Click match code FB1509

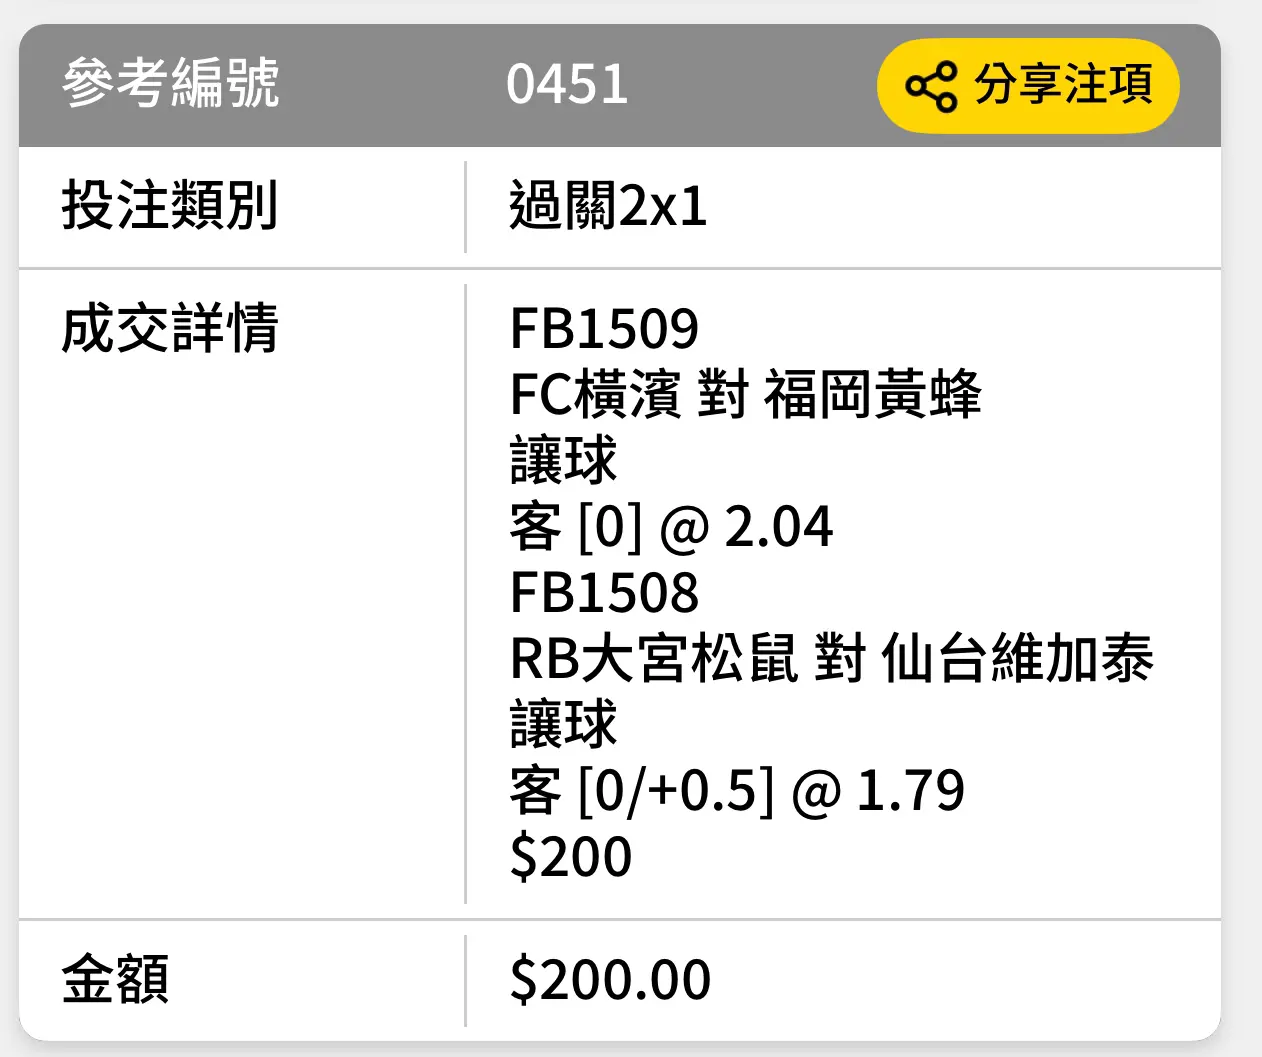pos(604,328)
